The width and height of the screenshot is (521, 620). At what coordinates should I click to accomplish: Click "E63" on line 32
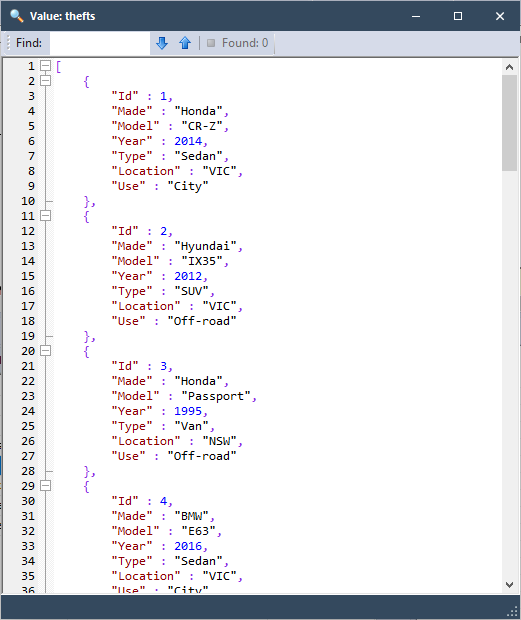pos(198,531)
